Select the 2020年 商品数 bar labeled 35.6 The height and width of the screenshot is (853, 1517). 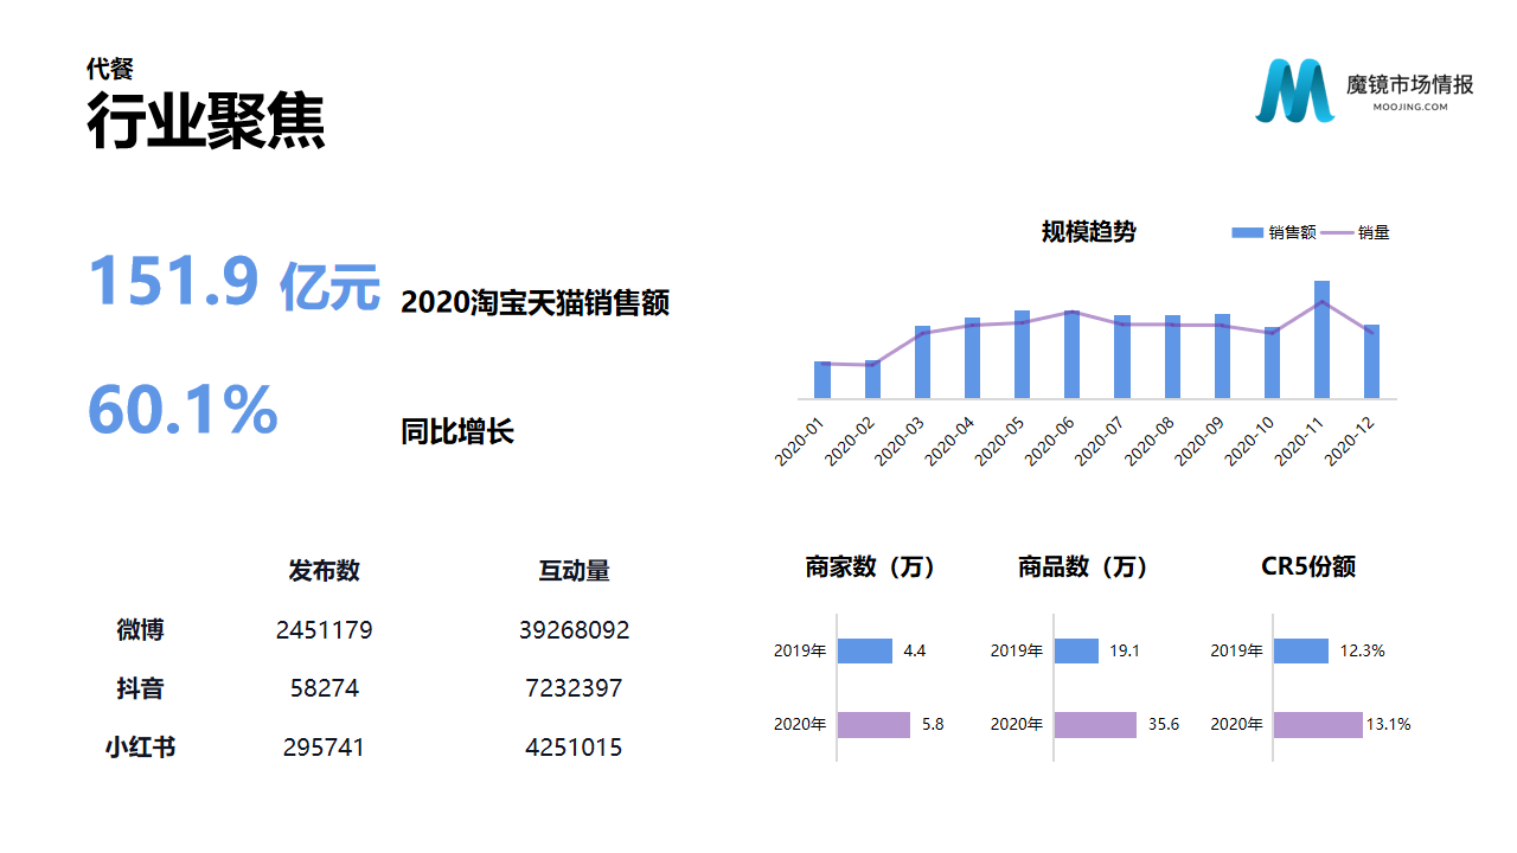click(x=1095, y=724)
